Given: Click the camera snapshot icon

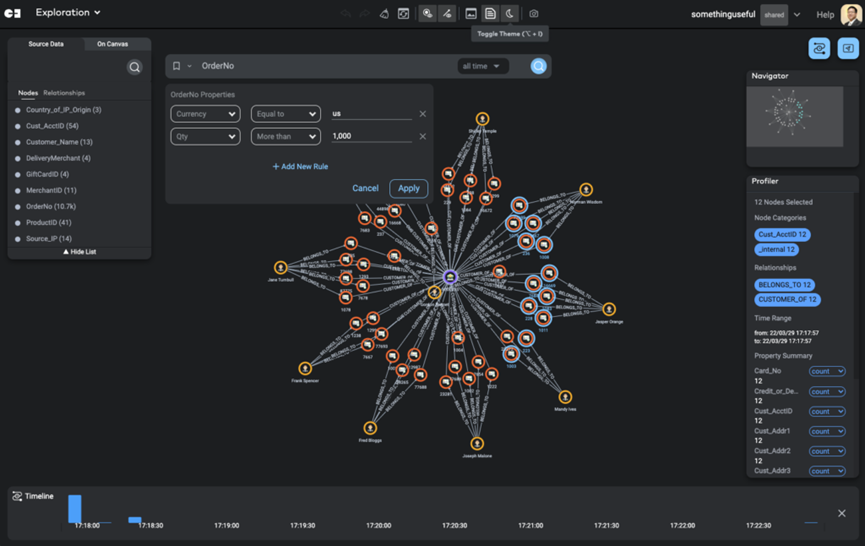Looking at the screenshot, I should (x=533, y=14).
